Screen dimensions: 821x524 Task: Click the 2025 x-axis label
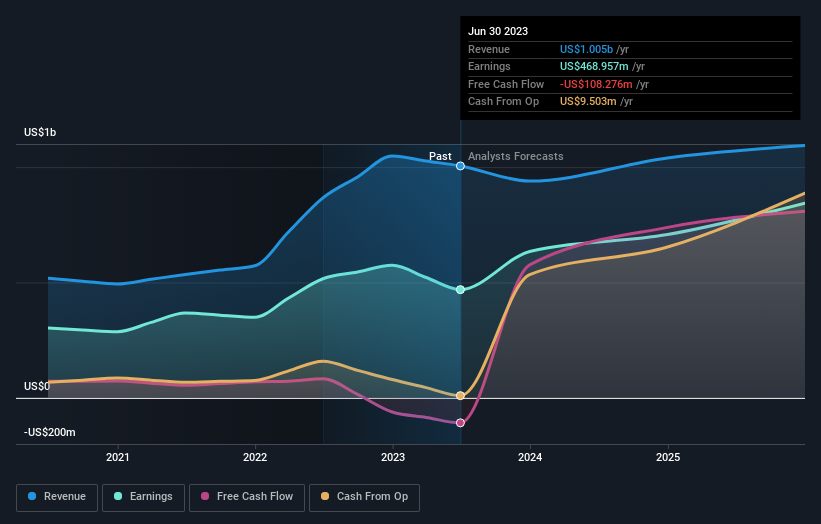tap(668, 457)
